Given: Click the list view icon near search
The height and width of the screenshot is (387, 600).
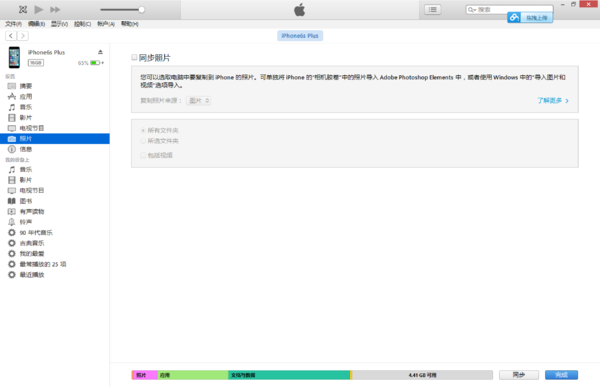Looking at the screenshot, I should (432, 10).
